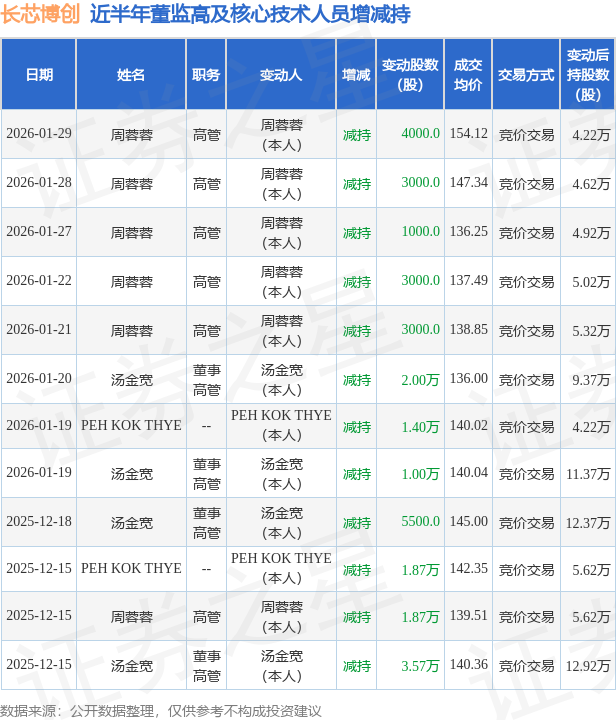616x720 pixels.
Task: Click the date cell 2025-12-18
Action: click(39, 522)
